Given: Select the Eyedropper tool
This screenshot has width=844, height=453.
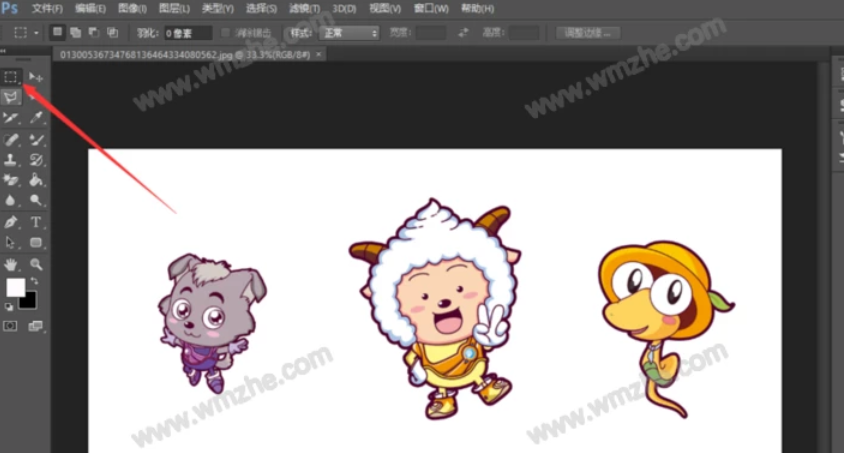Looking at the screenshot, I should pyautogui.click(x=36, y=118).
